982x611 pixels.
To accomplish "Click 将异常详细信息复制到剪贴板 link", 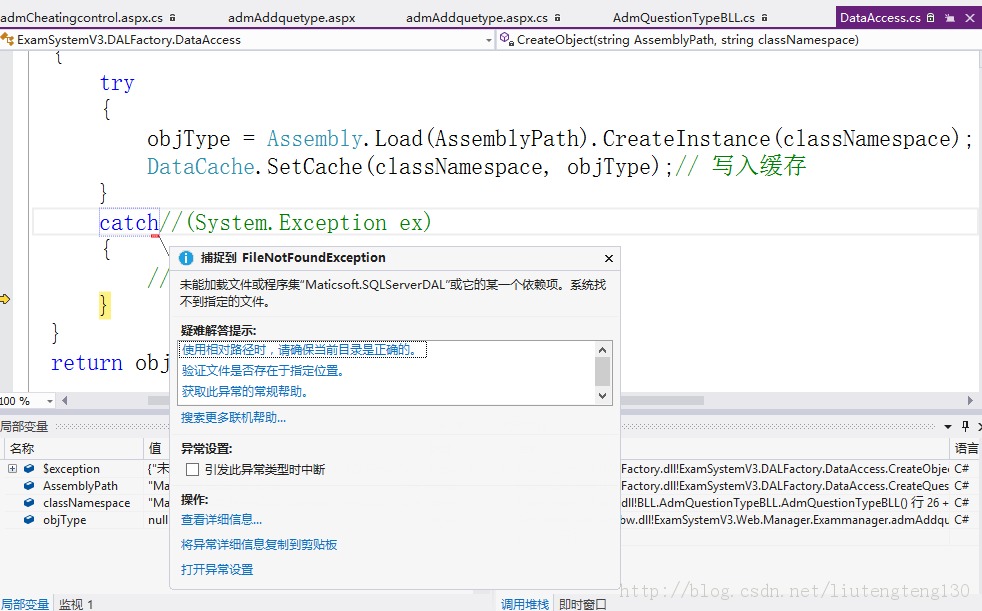I will (259, 545).
